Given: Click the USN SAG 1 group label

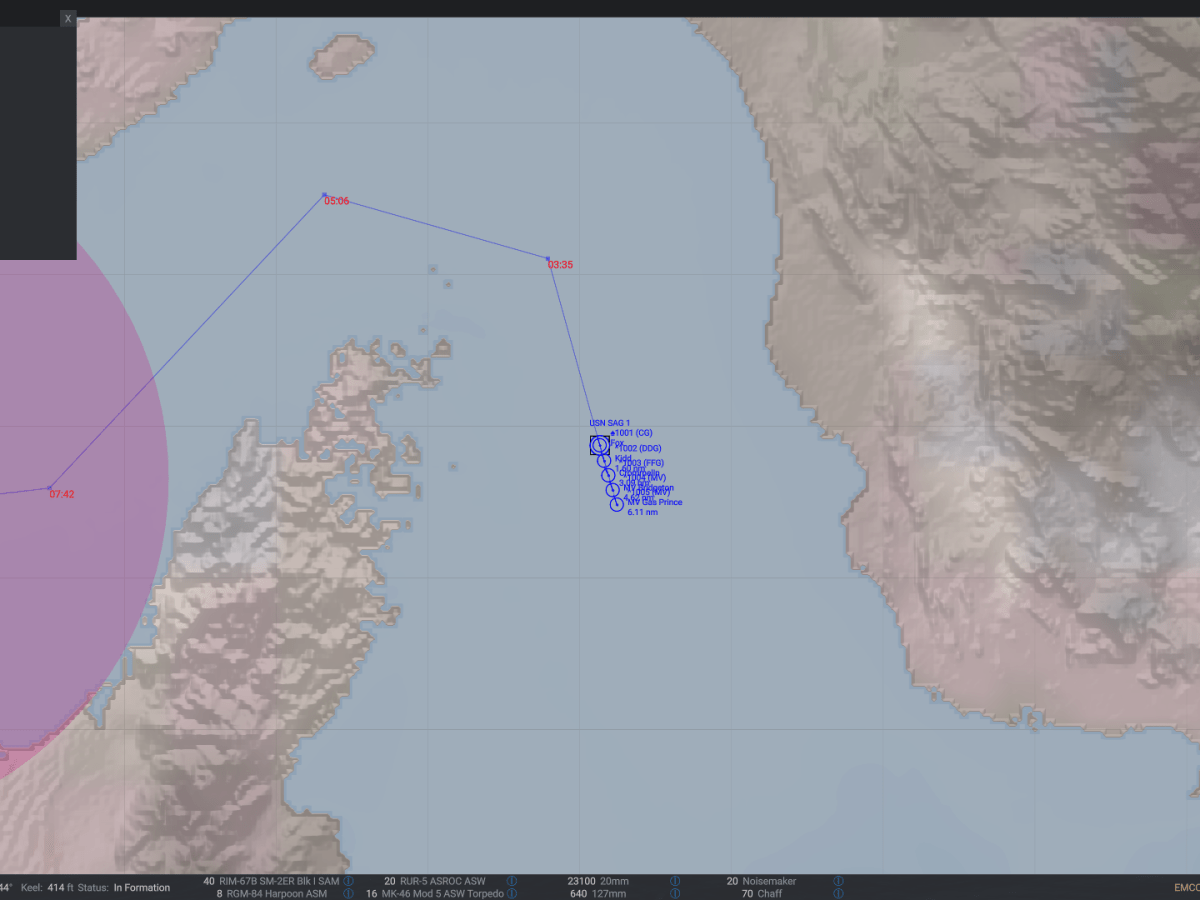Looking at the screenshot, I should (x=609, y=423).
